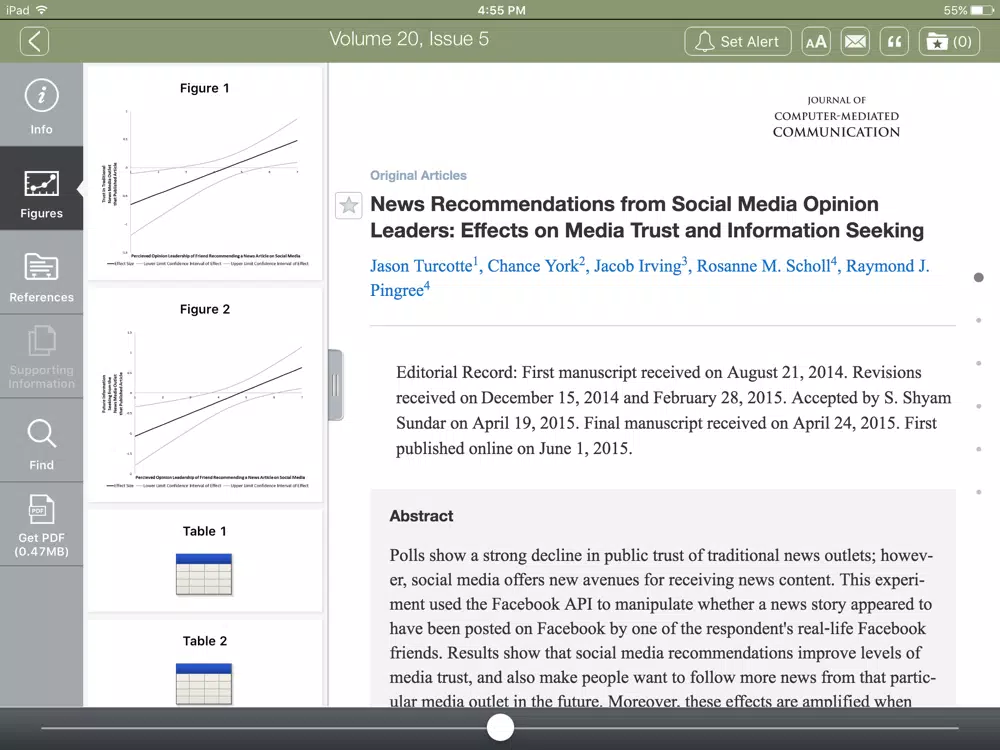Jump to the second section dot indicator
Viewport: 1000px width, 750px height.
979,320
